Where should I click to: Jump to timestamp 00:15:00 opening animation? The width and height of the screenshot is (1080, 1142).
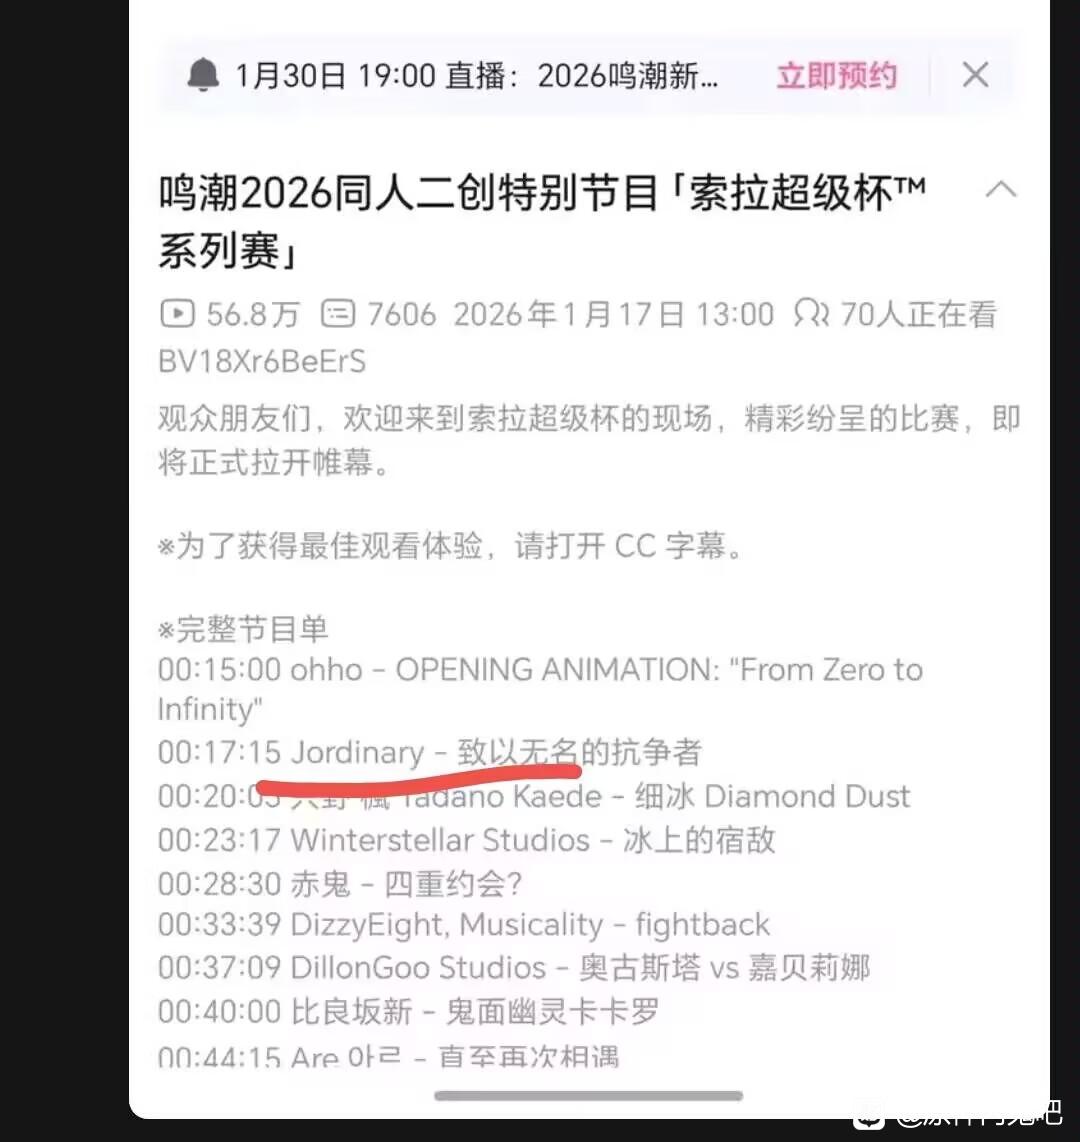(x=219, y=669)
